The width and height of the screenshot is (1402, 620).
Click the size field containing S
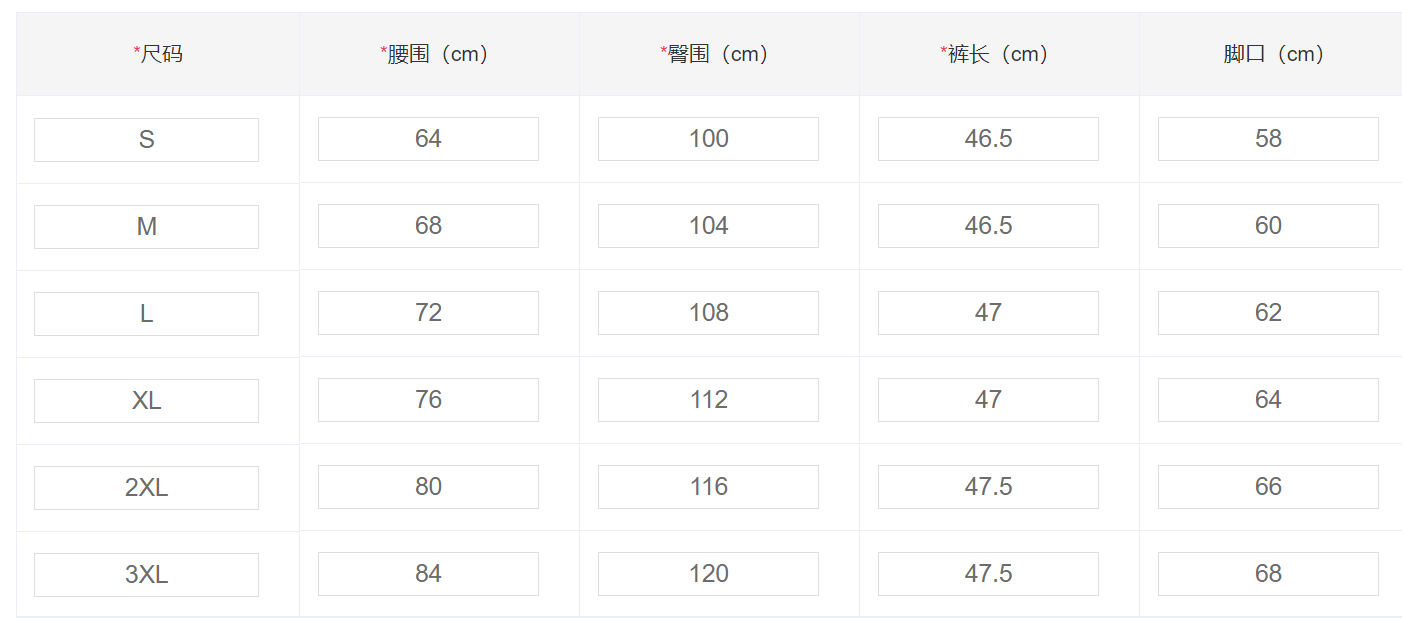(x=146, y=140)
